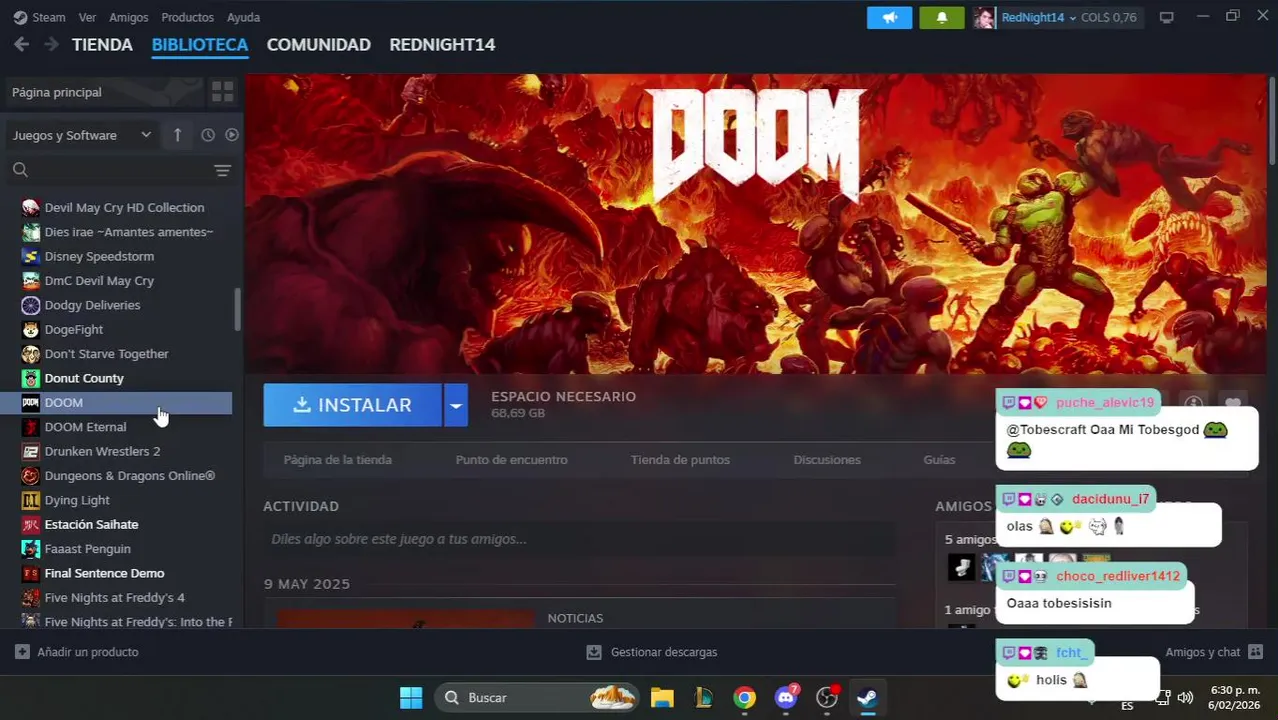
Task: Click the activity post input field
Action: pos(579,539)
